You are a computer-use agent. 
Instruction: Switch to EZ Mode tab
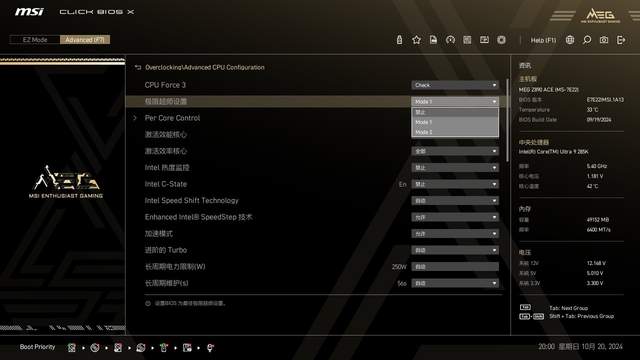coord(35,40)
